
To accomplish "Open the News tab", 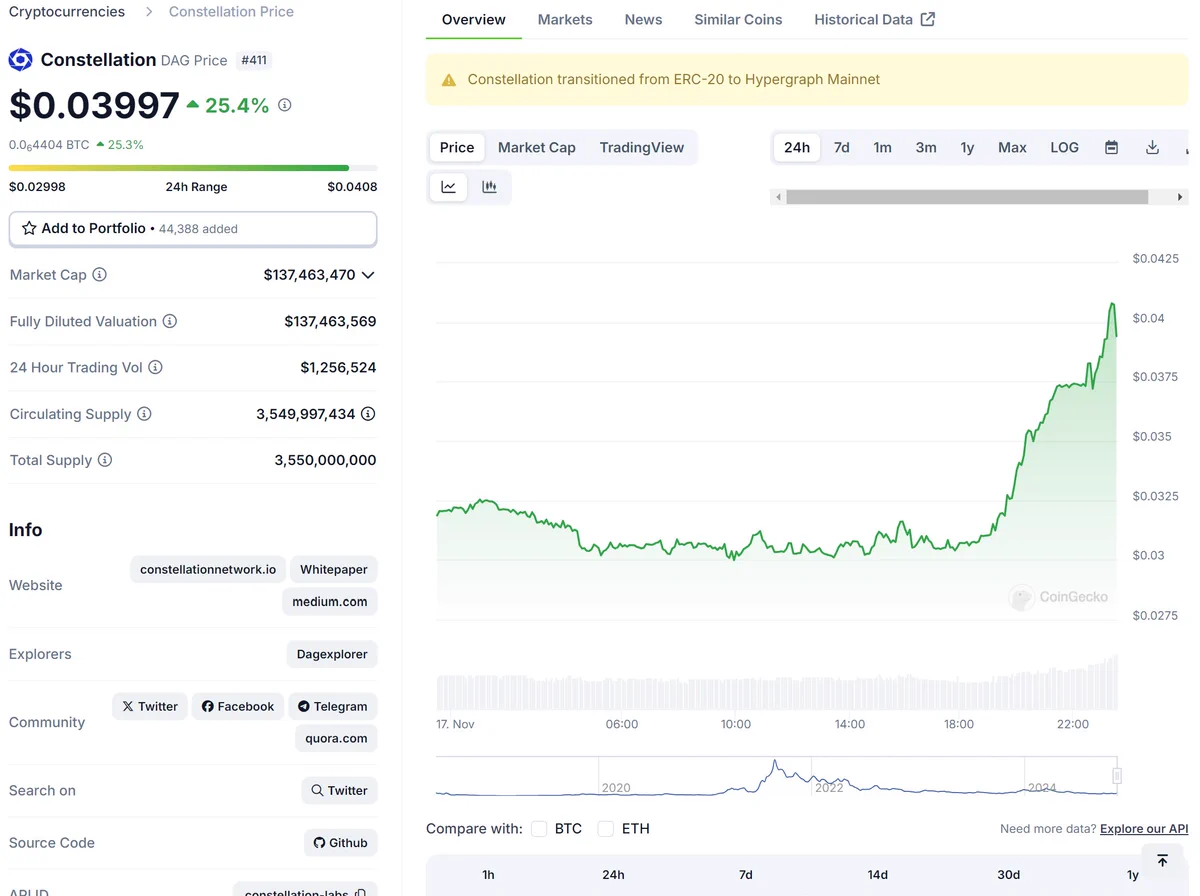I will 643,19.
